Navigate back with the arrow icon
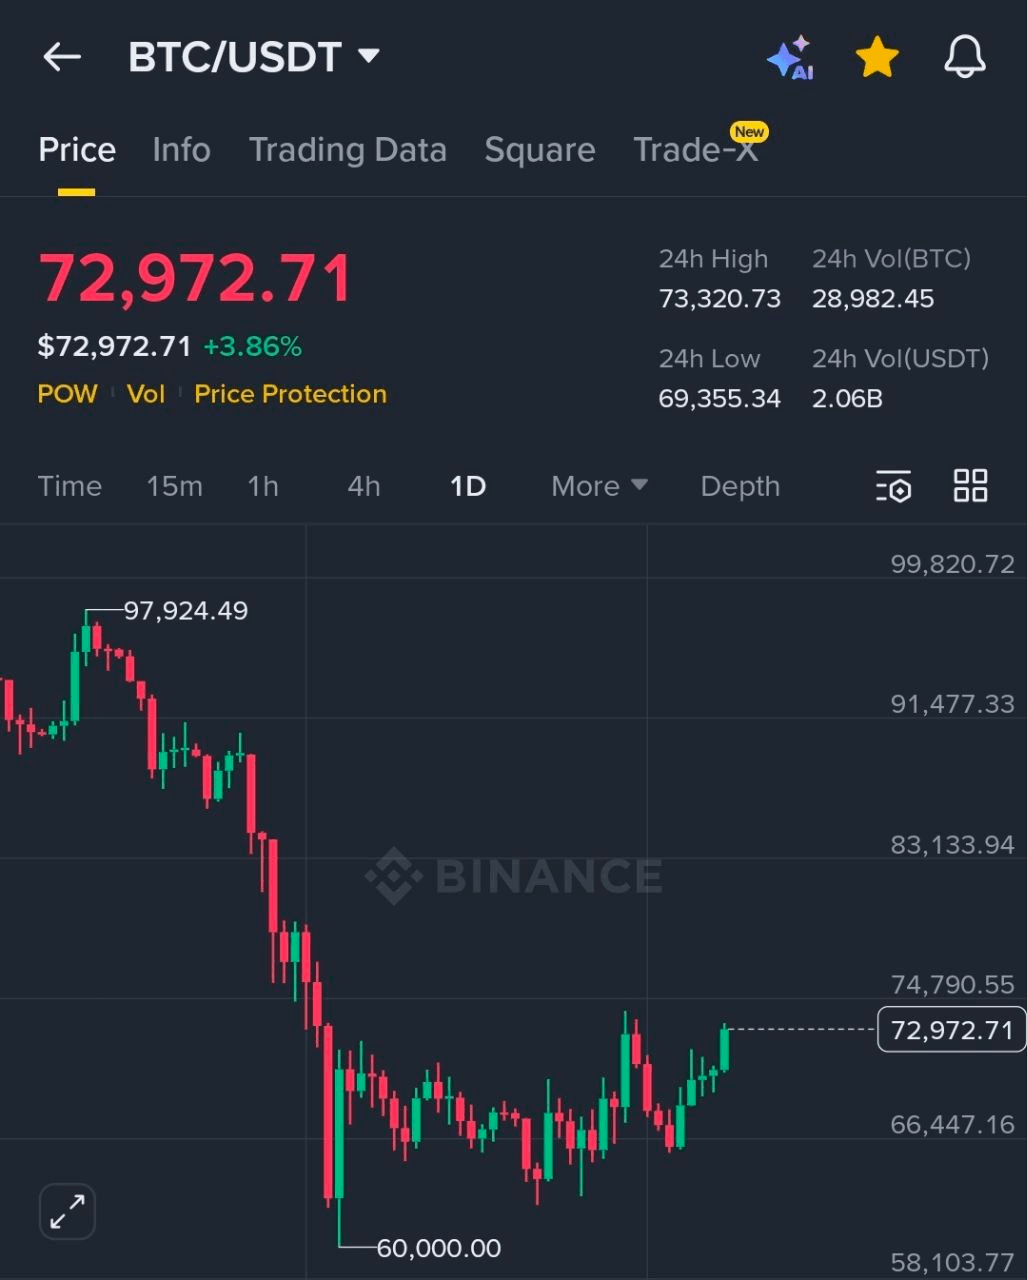This screenshot has height=1280, width=1027. point(62,57)
